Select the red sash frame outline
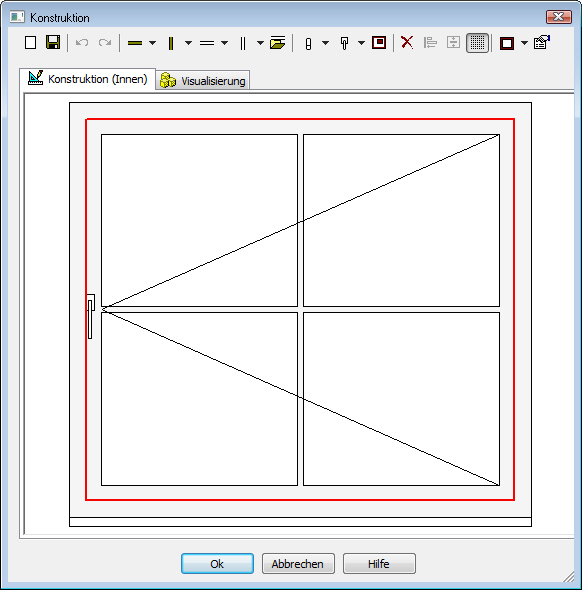The width and height of the screenshot is (582, 590). coord(300,119)
